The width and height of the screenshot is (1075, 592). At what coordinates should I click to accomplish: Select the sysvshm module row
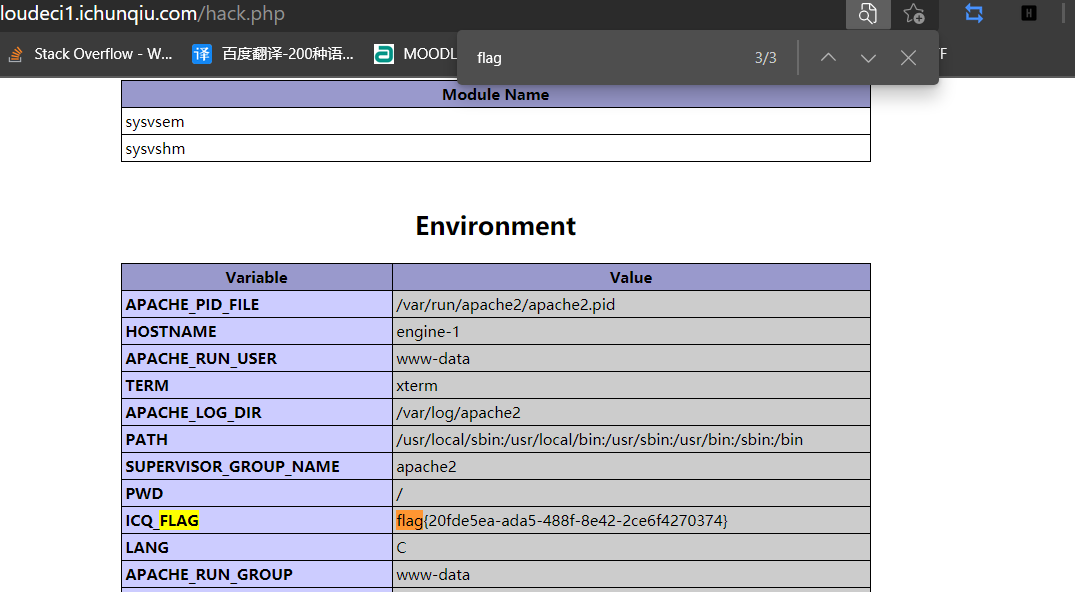[x=496, y=149]
